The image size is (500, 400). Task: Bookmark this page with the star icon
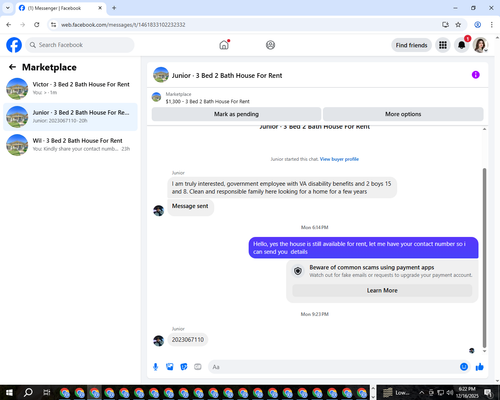click(x=458, y=25)
